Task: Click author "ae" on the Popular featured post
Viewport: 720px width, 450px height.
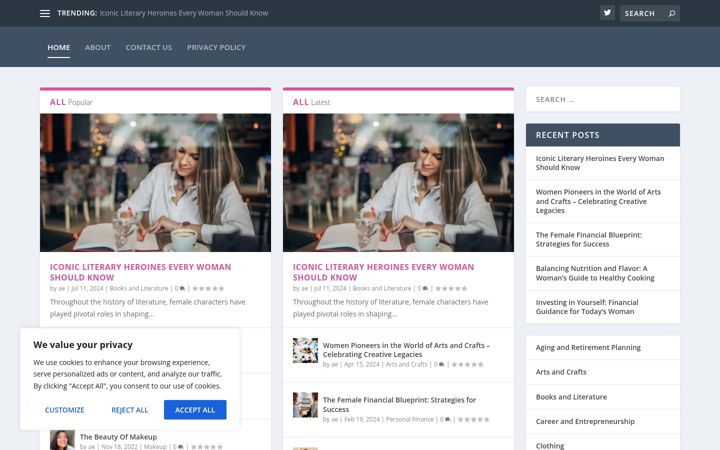Action: [x=61, y=289]
